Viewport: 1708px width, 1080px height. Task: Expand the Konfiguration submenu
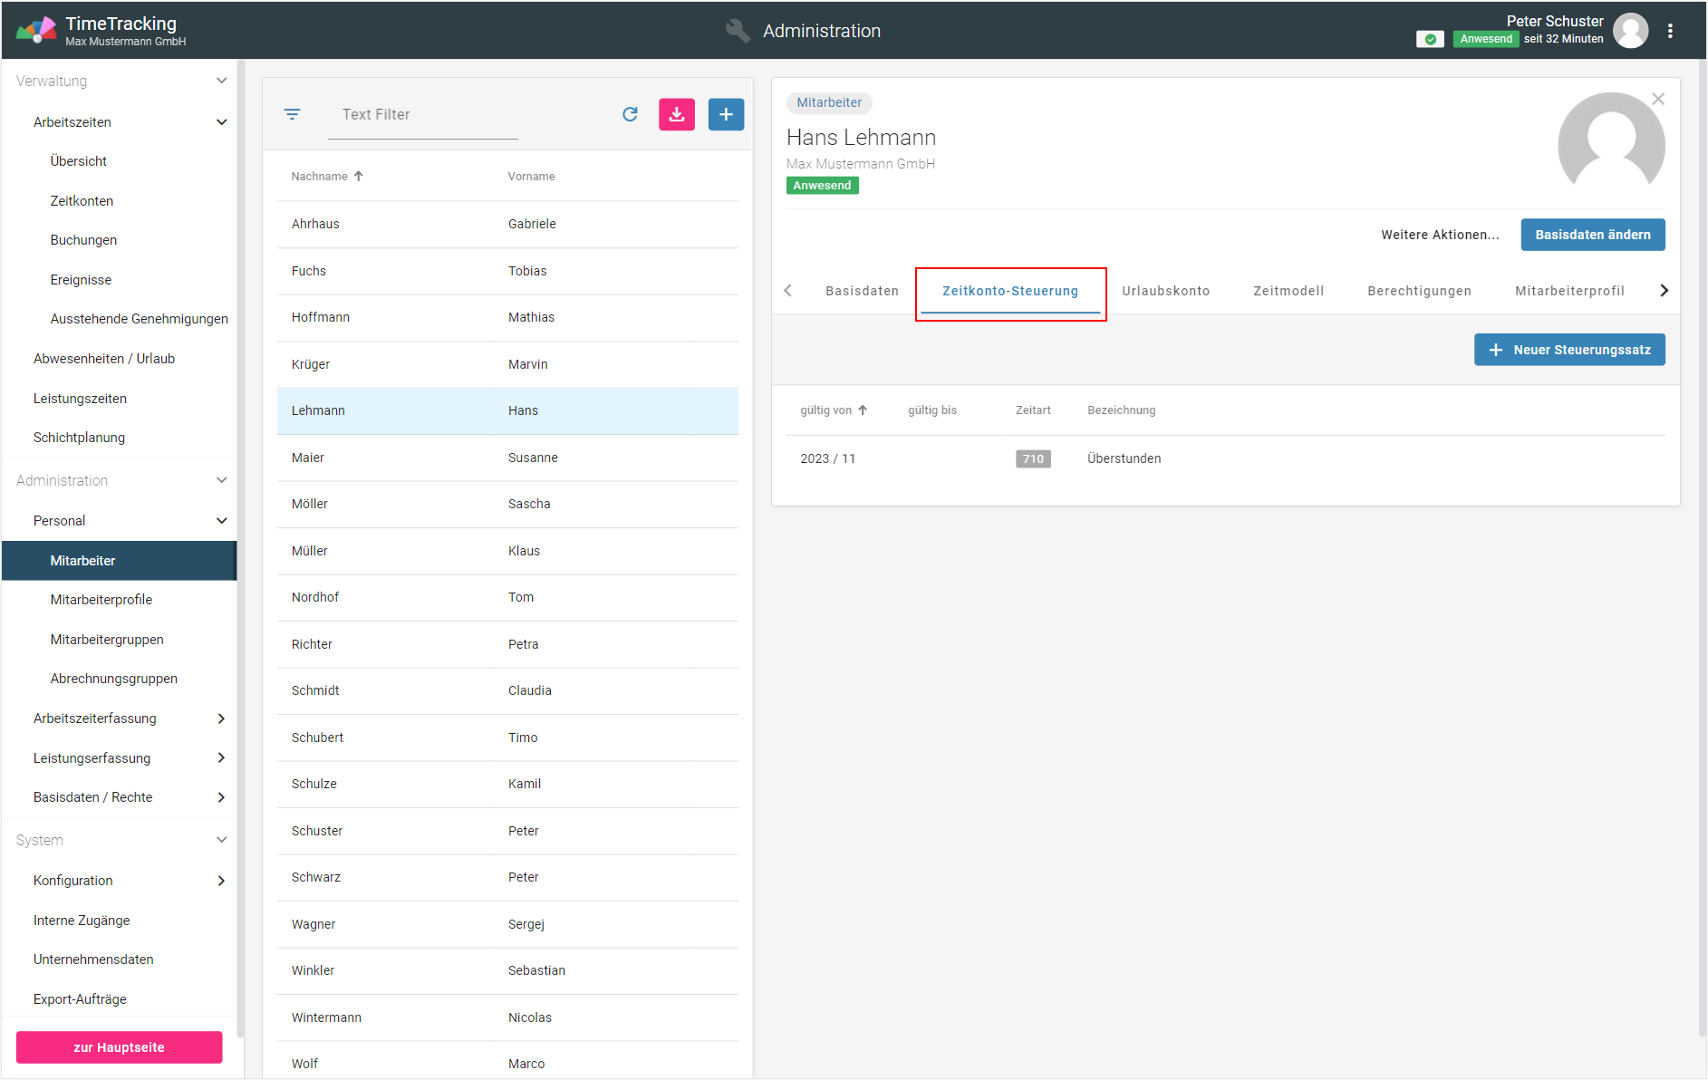coord(221,880)
